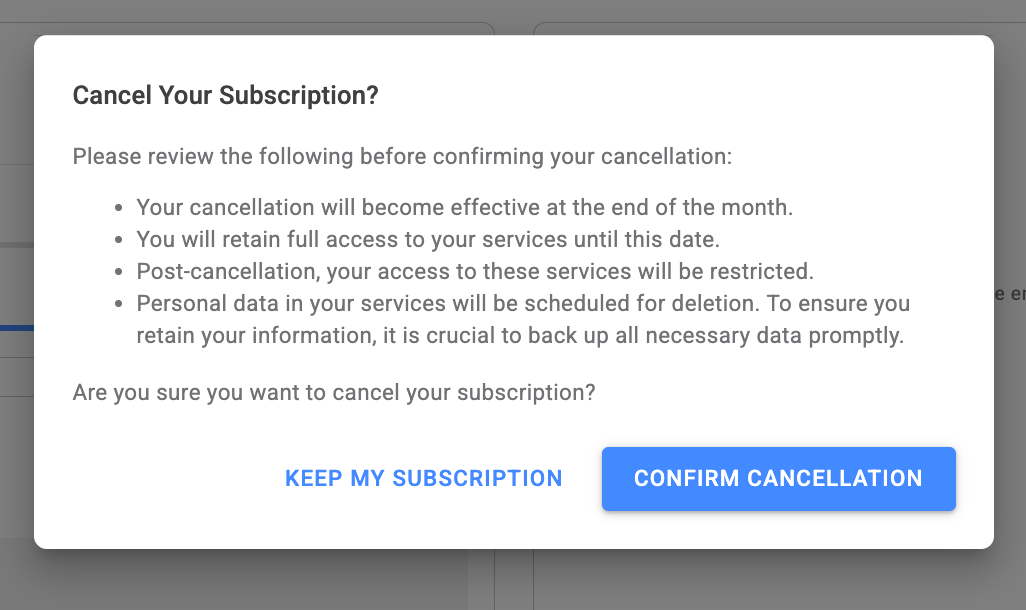
Task: Click the bullet about cancellation becoming effective
Action: (x=464, y=208)
